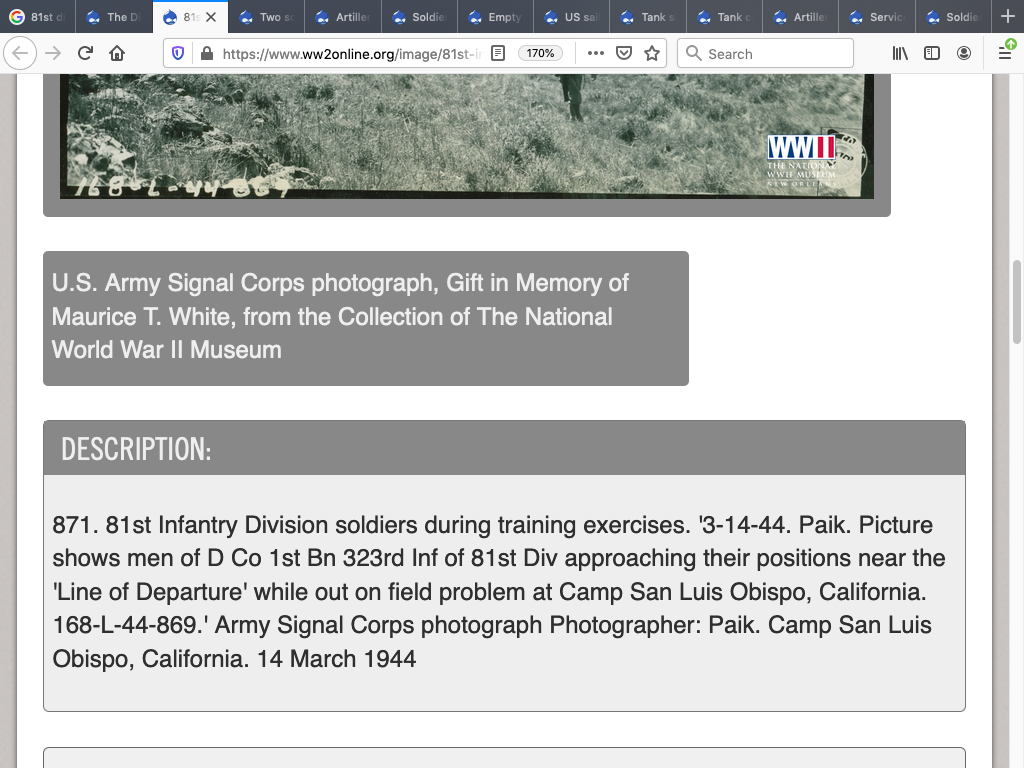Open the Firefox hamburger application menu
This screenshot has width=1024, height=768.
pyautogui.click(x=1005, y=53)
